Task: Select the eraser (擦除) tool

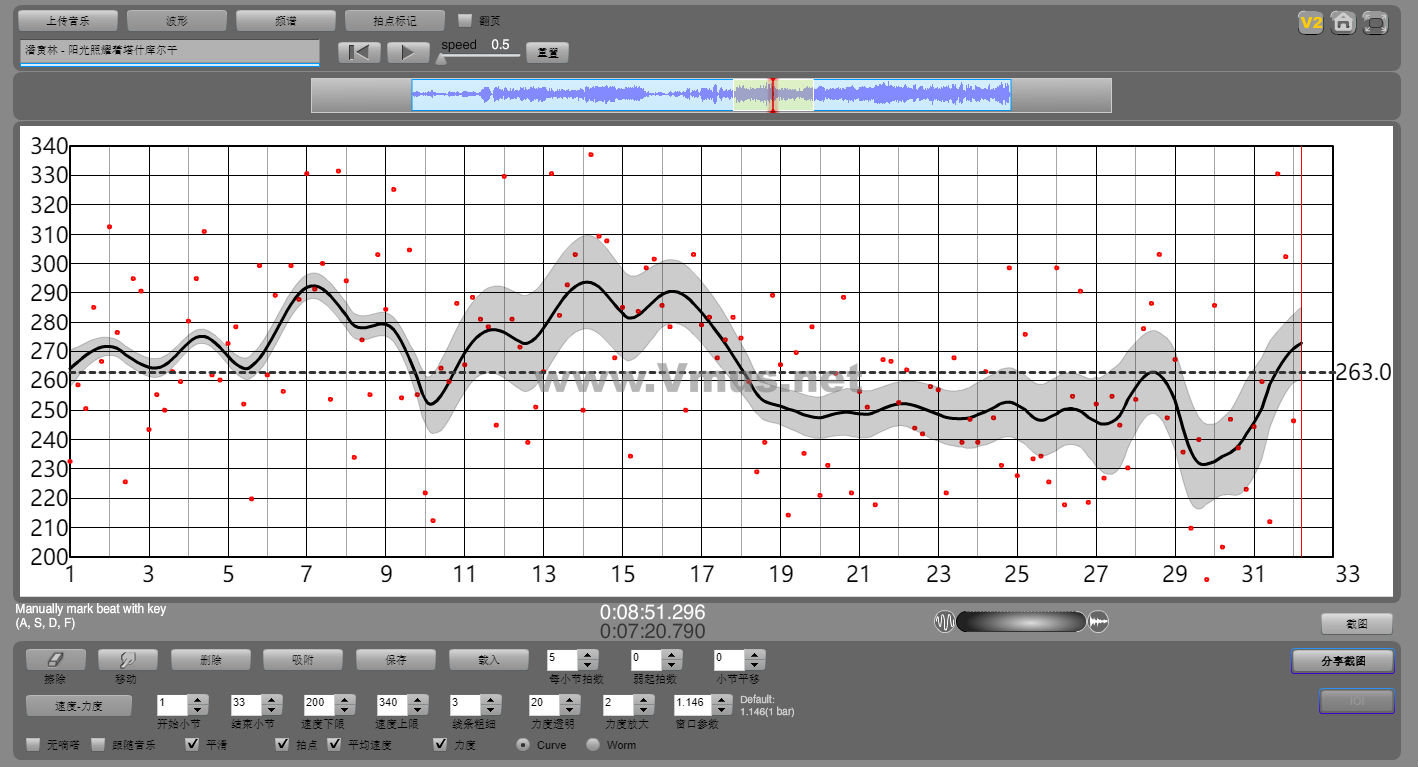Action: [55, 659]
